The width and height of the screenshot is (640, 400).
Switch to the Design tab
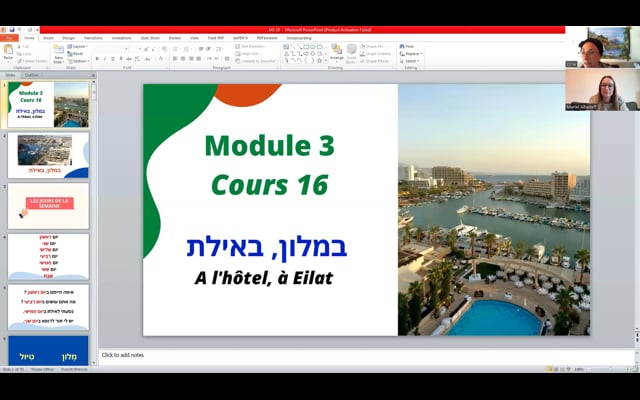tap(68, 38)
